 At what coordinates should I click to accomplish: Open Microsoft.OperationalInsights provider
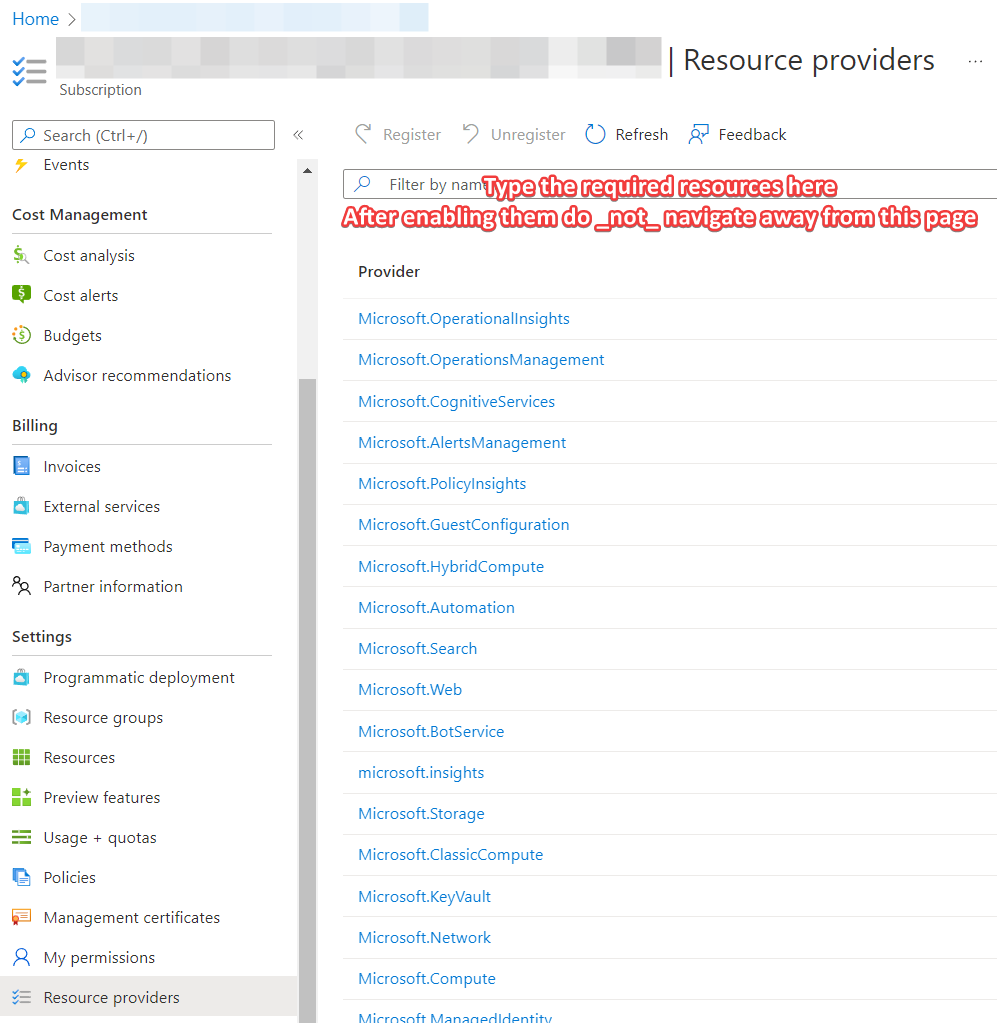click(x=463, y=318)
